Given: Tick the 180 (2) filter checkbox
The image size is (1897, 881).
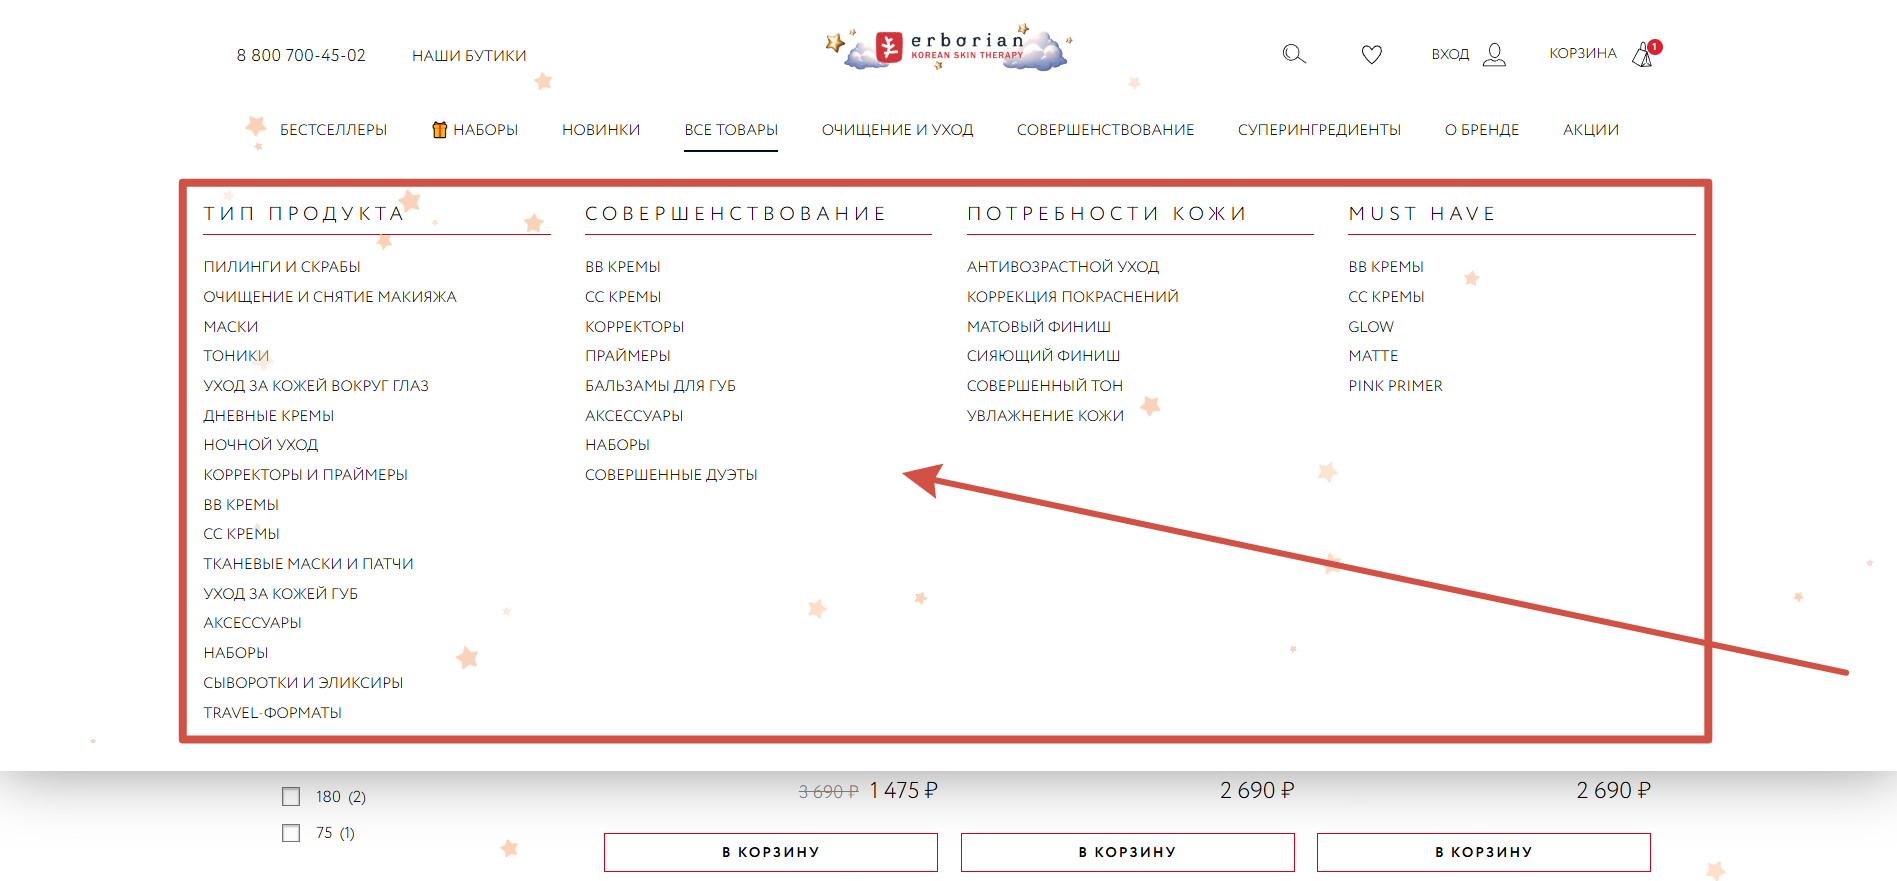Looking at the screenshot, I should (x=291, y=797).
